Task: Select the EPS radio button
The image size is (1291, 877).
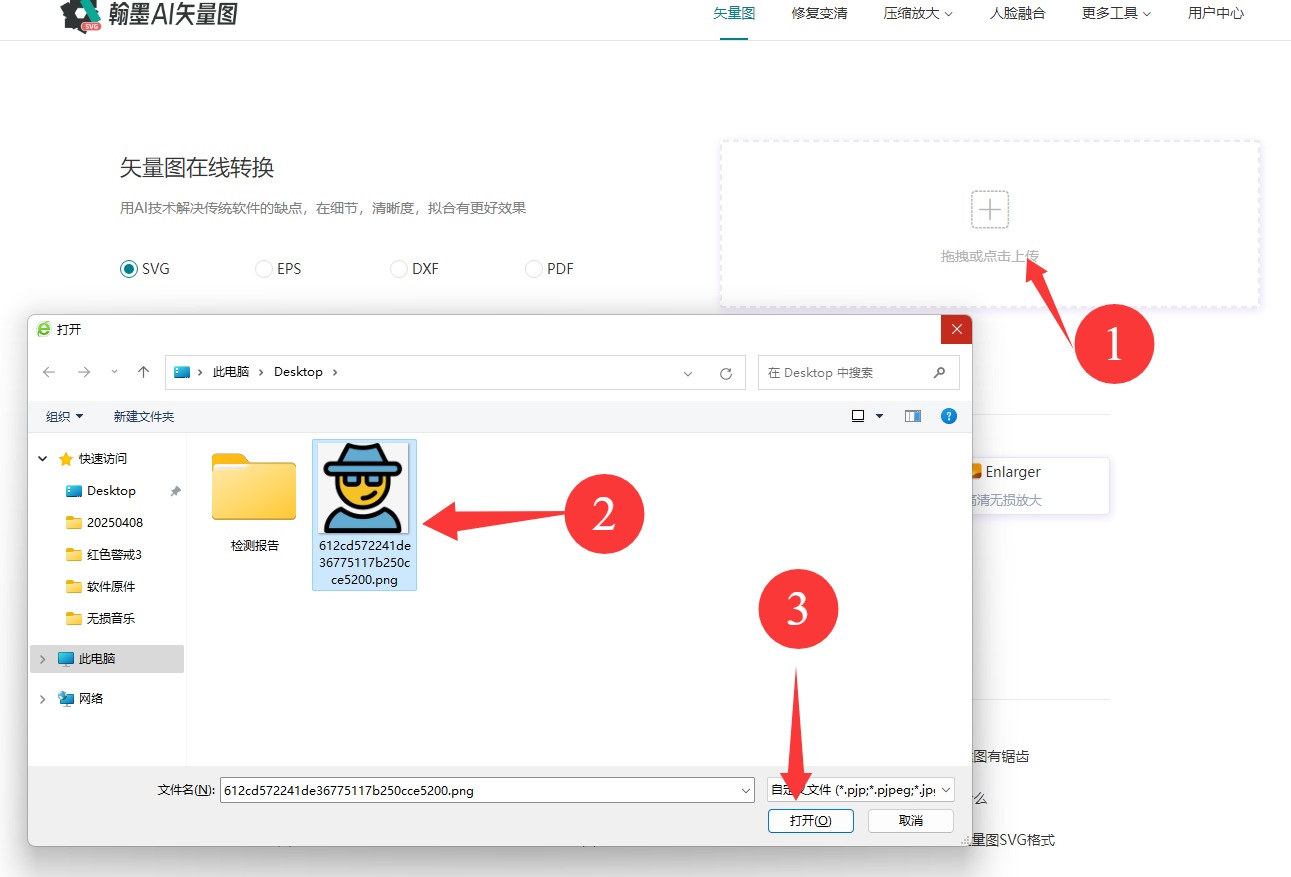Action: [264, 269]
